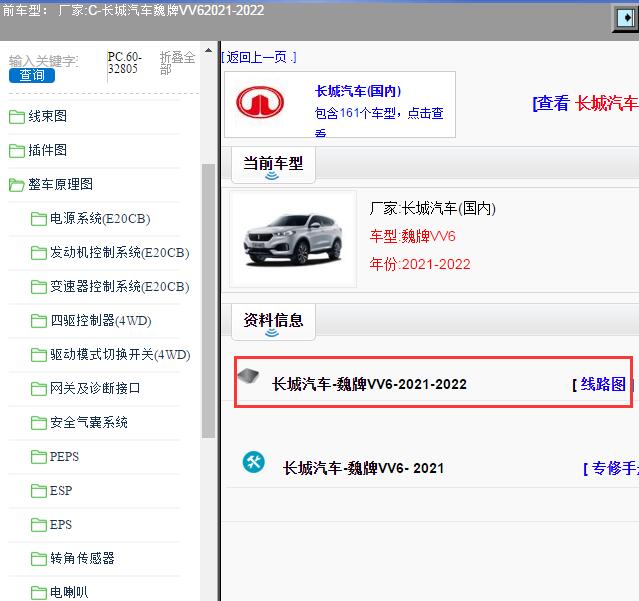Click the top-right panel toggle arrow button
Image resolution: width=639 pixels, height=601 pixels.
[x=626, y=18]
